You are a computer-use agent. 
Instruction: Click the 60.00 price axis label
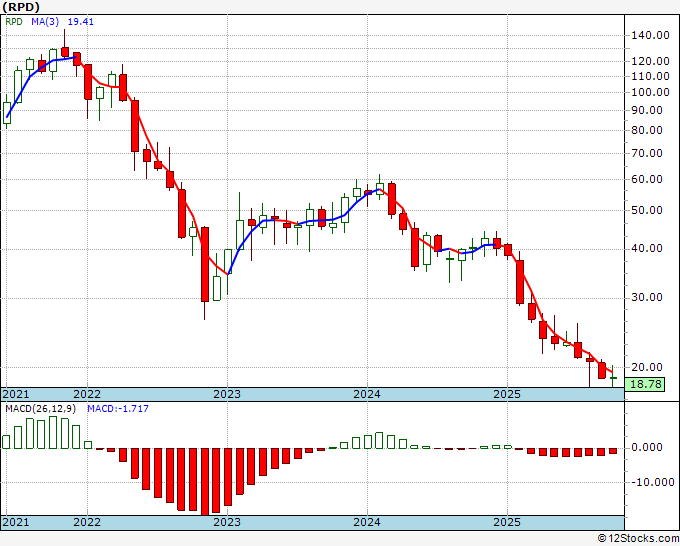(x=647, y=179)
